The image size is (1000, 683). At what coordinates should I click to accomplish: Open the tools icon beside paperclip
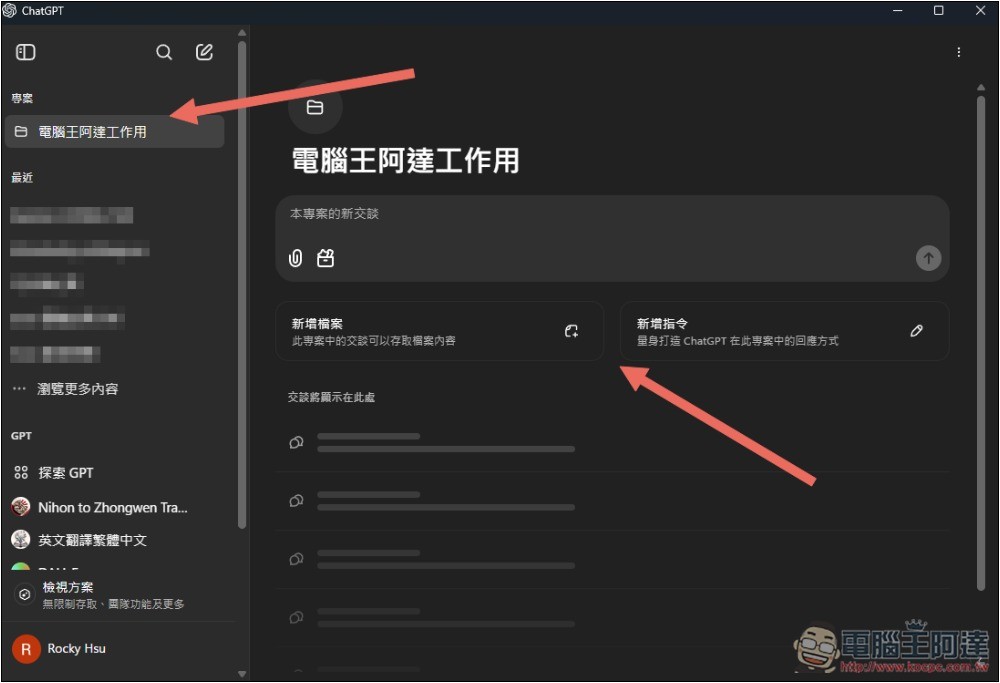click(x=325, y=258)
